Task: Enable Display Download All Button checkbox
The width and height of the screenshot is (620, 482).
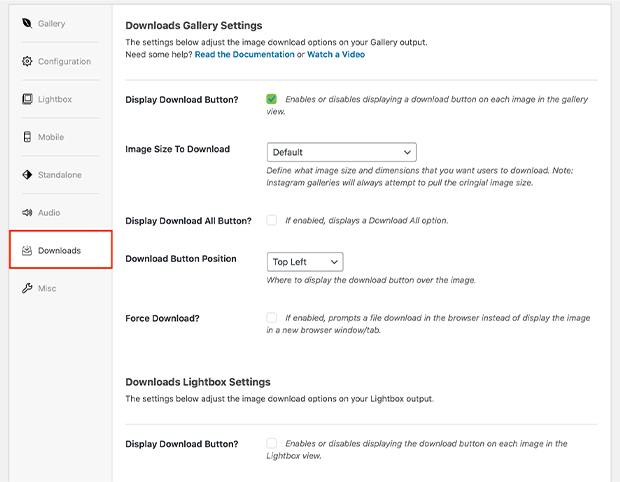Action: [x=272, y=220]
